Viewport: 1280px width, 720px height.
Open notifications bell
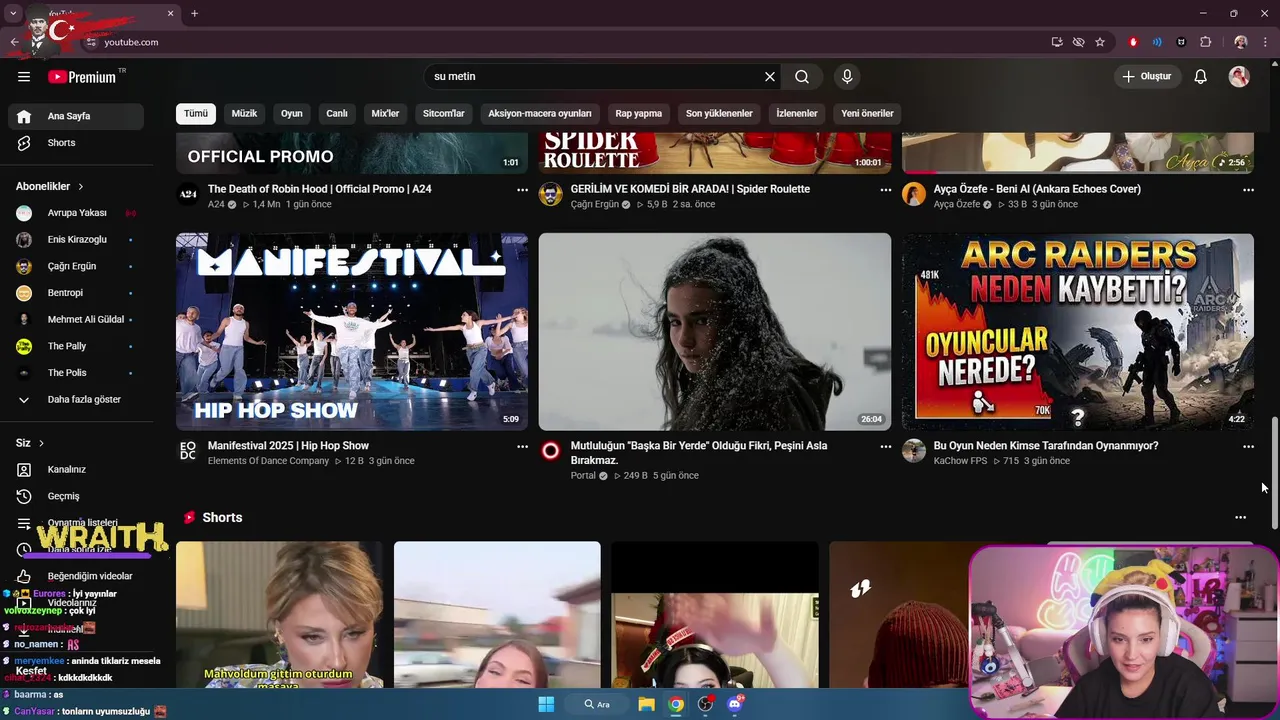[x=1201, y=77]
